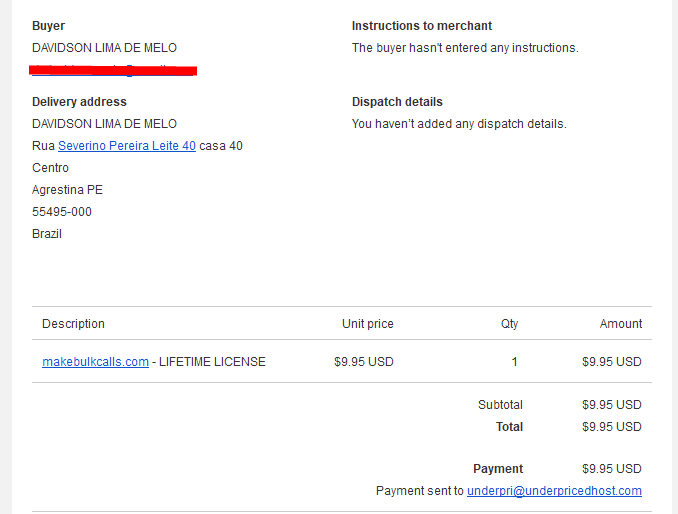Viewport: 678px width, 514px height.
Task: Click the Amount column header
Action: [620, 323]
